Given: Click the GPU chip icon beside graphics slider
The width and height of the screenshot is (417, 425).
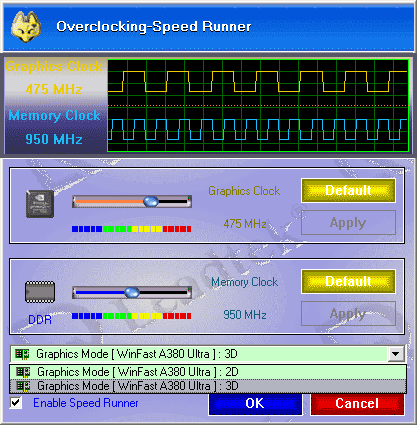Looking at the screenshot, I should coord(40,204).
